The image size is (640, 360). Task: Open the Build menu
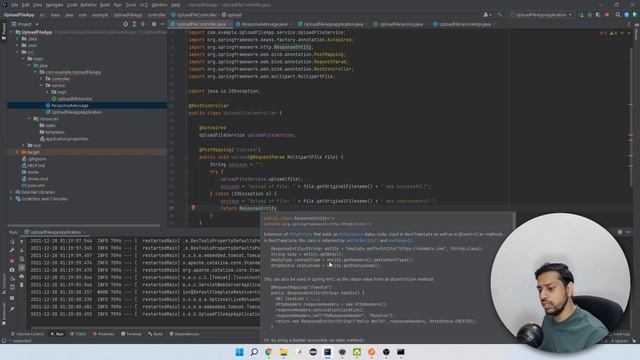point(105,5)
